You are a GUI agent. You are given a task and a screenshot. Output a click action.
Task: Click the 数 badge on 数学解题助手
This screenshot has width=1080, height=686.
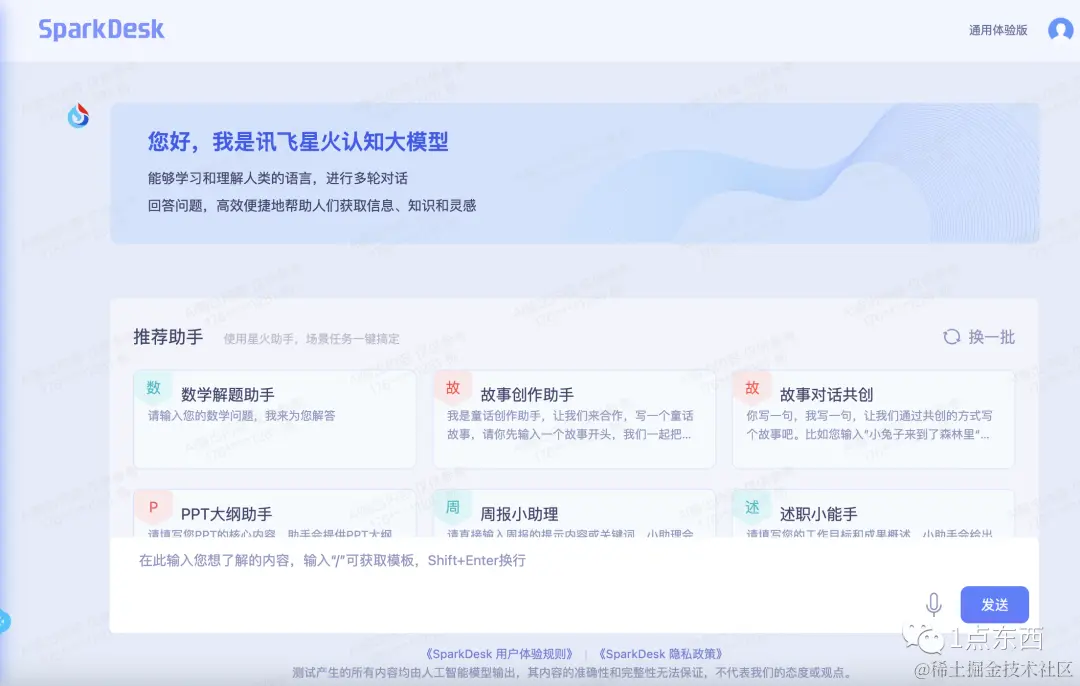(x=153, y=387)
